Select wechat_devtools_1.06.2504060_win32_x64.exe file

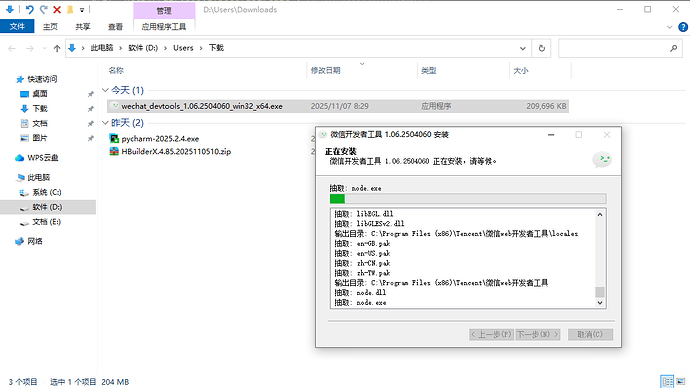pos(338,106)
